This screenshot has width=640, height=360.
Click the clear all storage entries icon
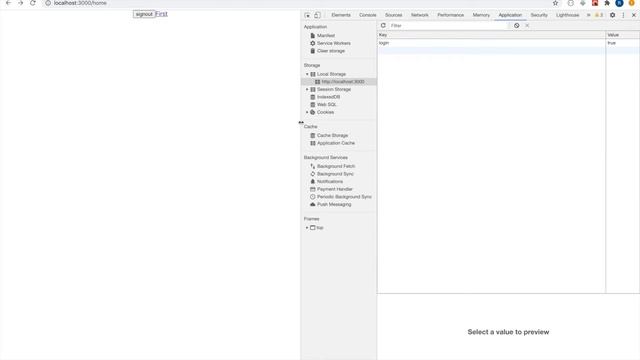pos(516,25)
